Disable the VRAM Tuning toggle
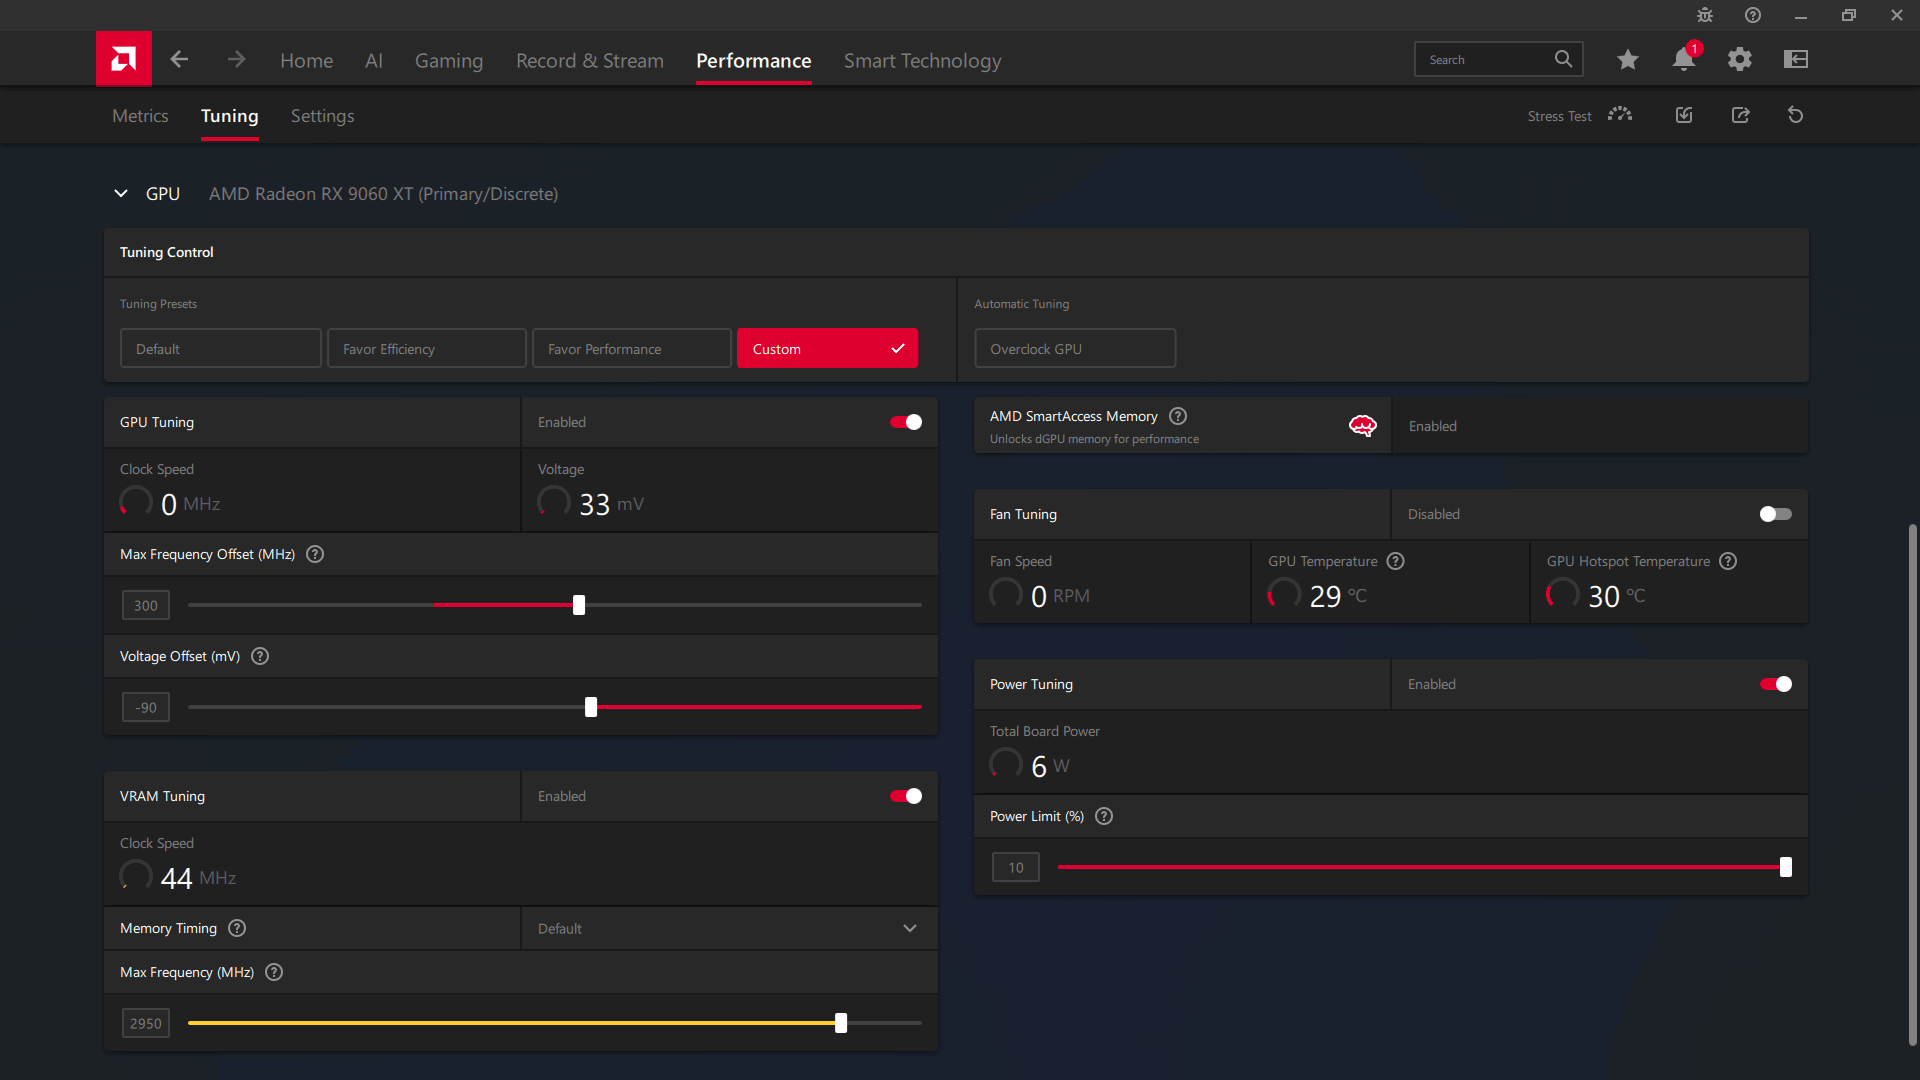This screenshot has height=1080, width=1920. pos(906,796)
